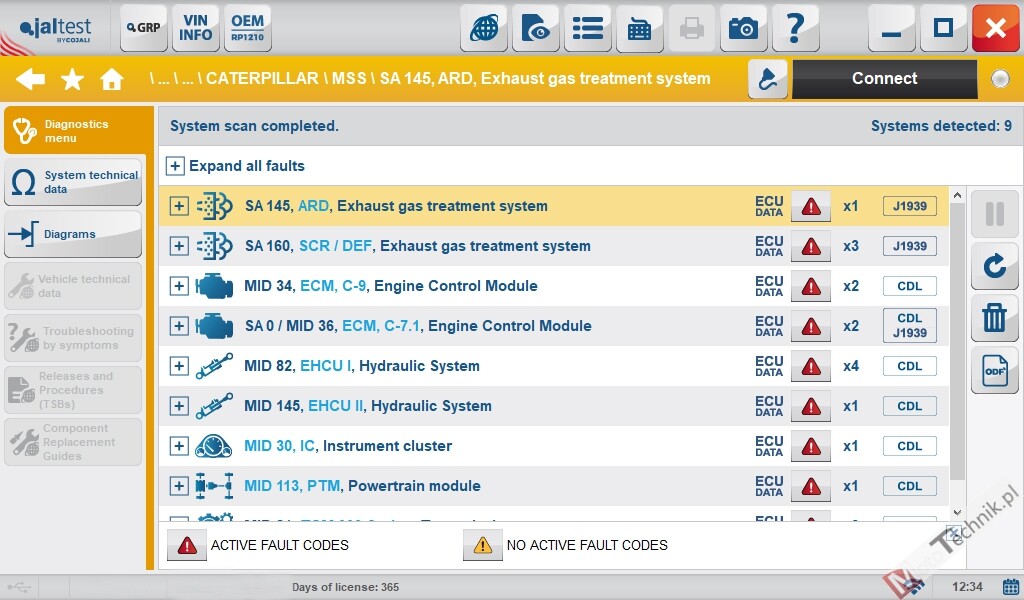Open ECU DATA for SA 145 ARD
The width and height of the screenshot is (1024, 600).
(769, 206)
